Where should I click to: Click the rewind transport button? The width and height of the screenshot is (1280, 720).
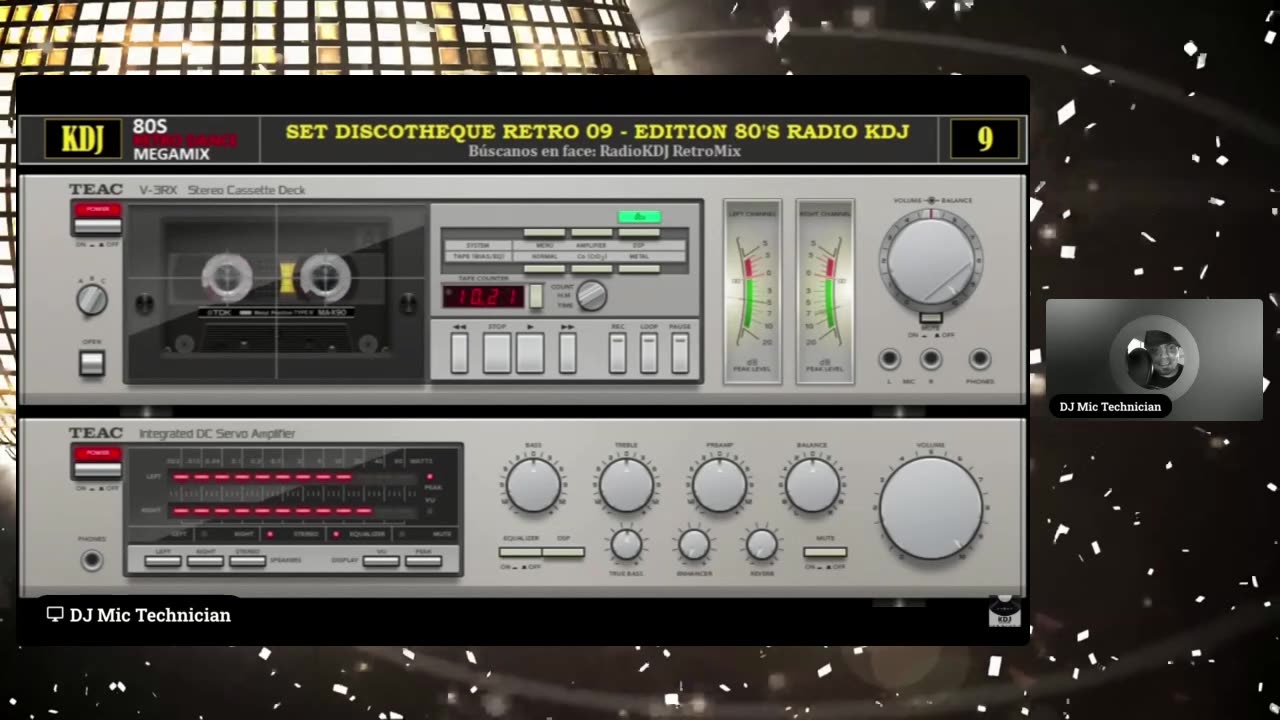pos(460,353)
